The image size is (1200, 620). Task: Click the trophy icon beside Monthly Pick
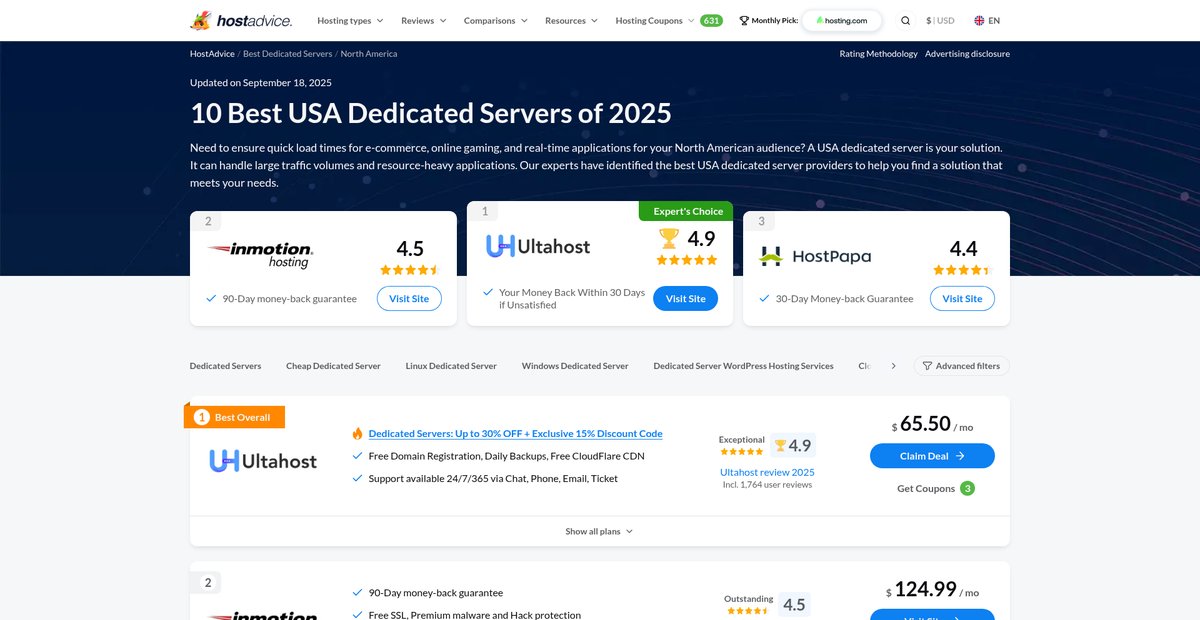click(744, 20)
